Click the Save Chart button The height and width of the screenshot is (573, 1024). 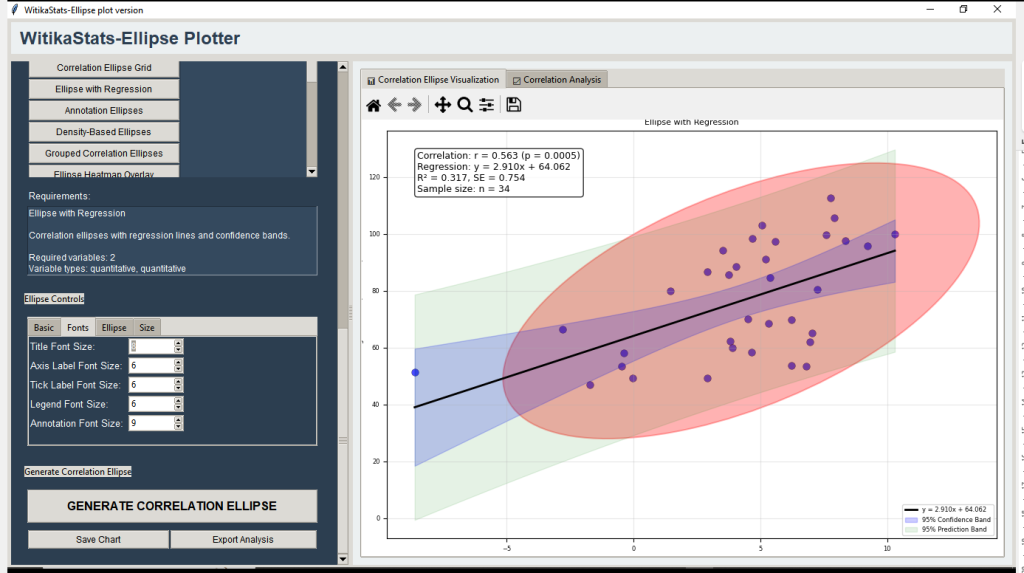[98, 540]
